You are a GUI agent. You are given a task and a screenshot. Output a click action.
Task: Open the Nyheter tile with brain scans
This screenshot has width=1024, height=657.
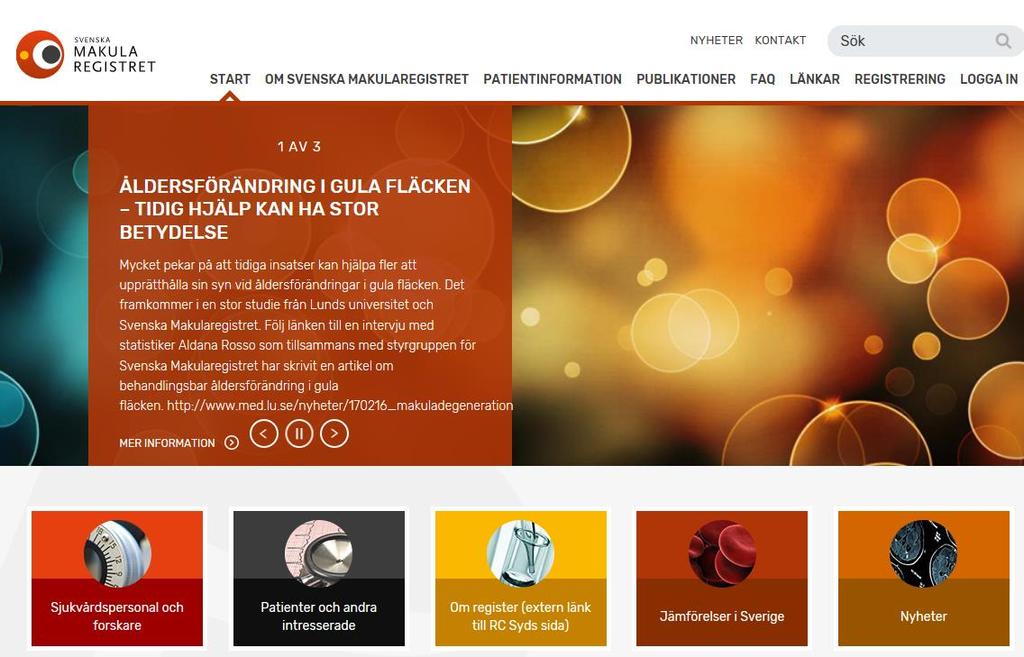(923, 553)
